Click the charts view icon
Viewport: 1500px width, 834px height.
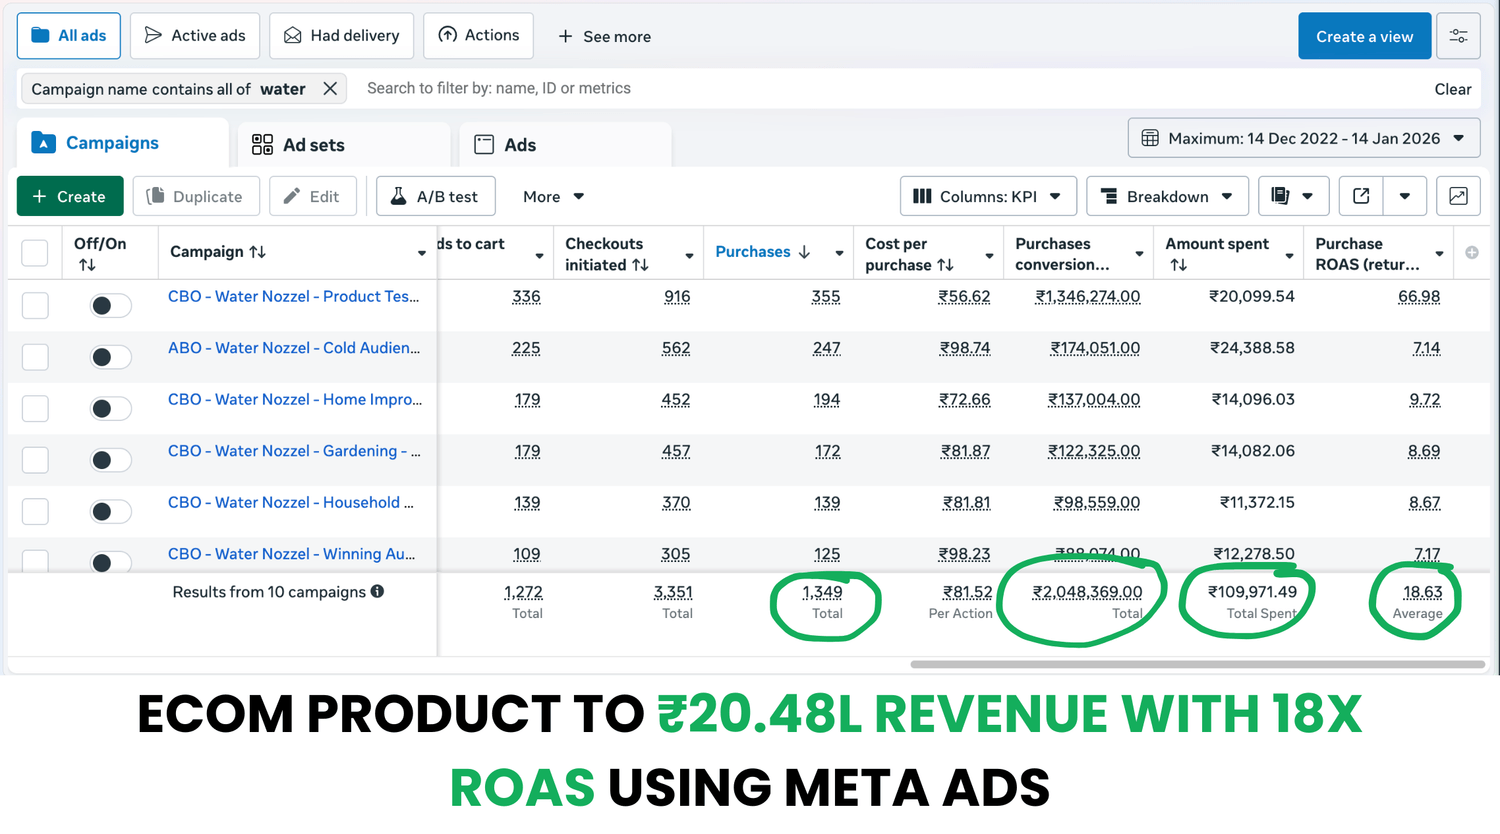pos(1458,196)
